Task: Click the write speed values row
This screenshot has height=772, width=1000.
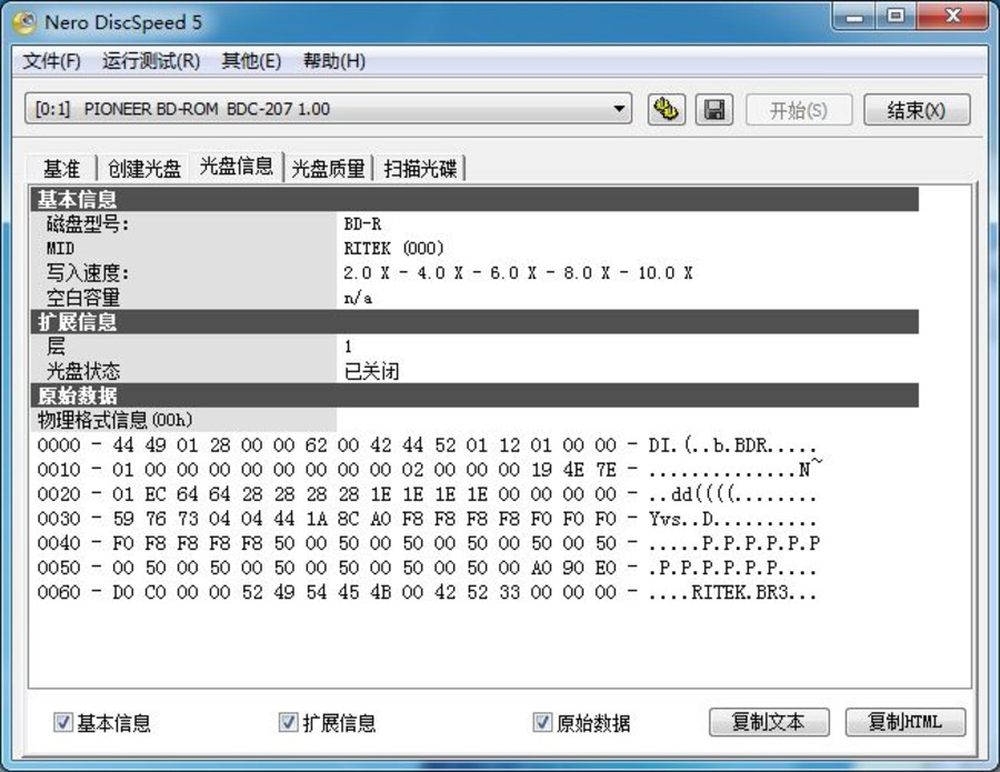Action: [x=518, y=273]
